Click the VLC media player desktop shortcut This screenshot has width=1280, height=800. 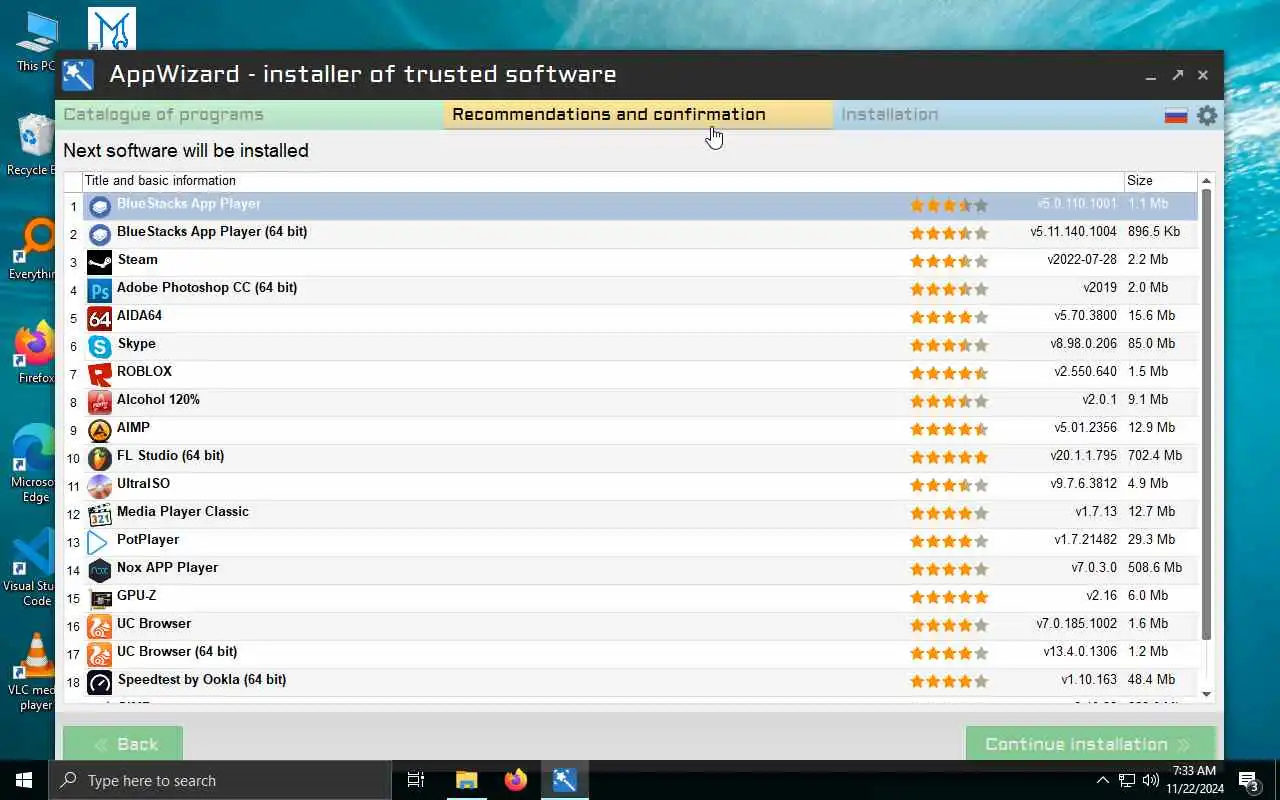34,672
